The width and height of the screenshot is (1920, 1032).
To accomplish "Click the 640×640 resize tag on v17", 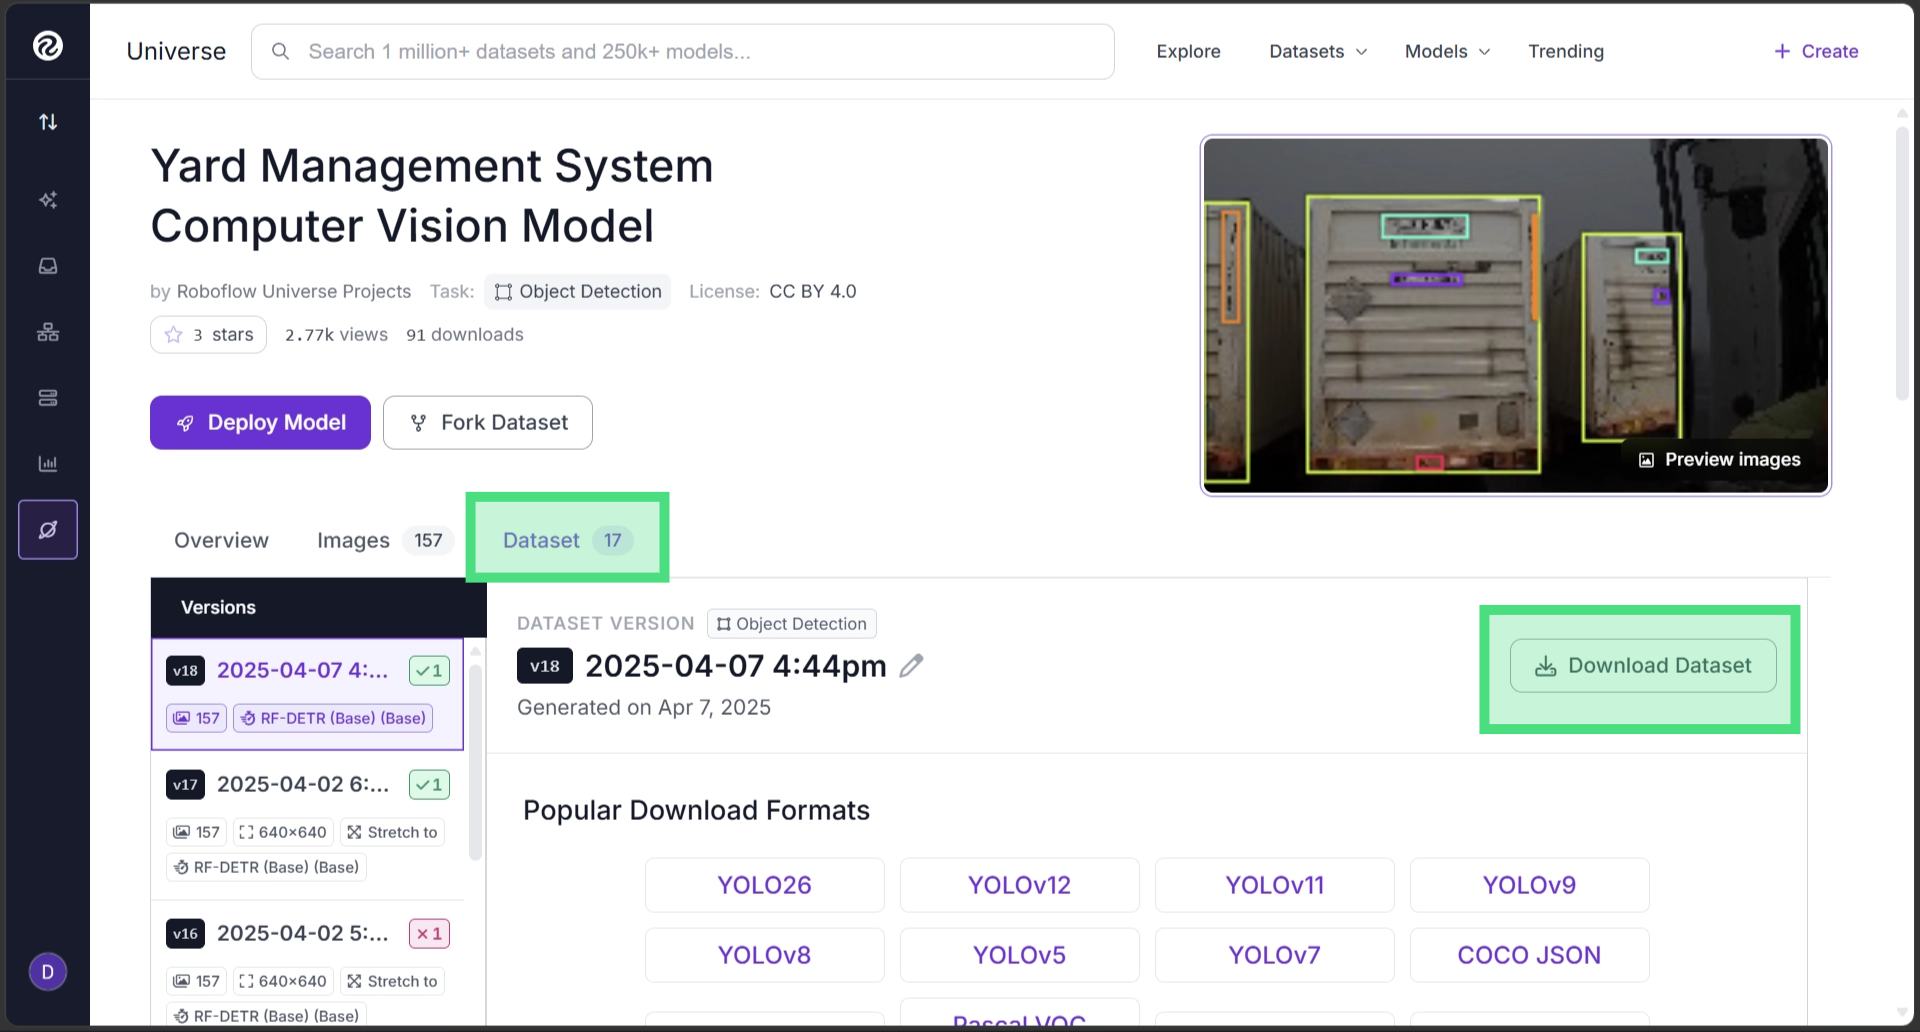I will (x=284, y=832).
